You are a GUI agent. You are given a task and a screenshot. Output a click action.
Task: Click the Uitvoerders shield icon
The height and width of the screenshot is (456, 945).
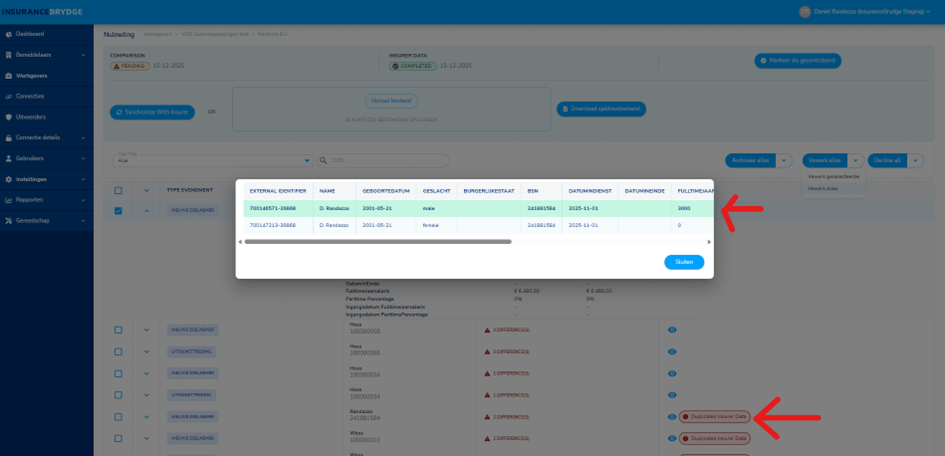click(8, 117)
